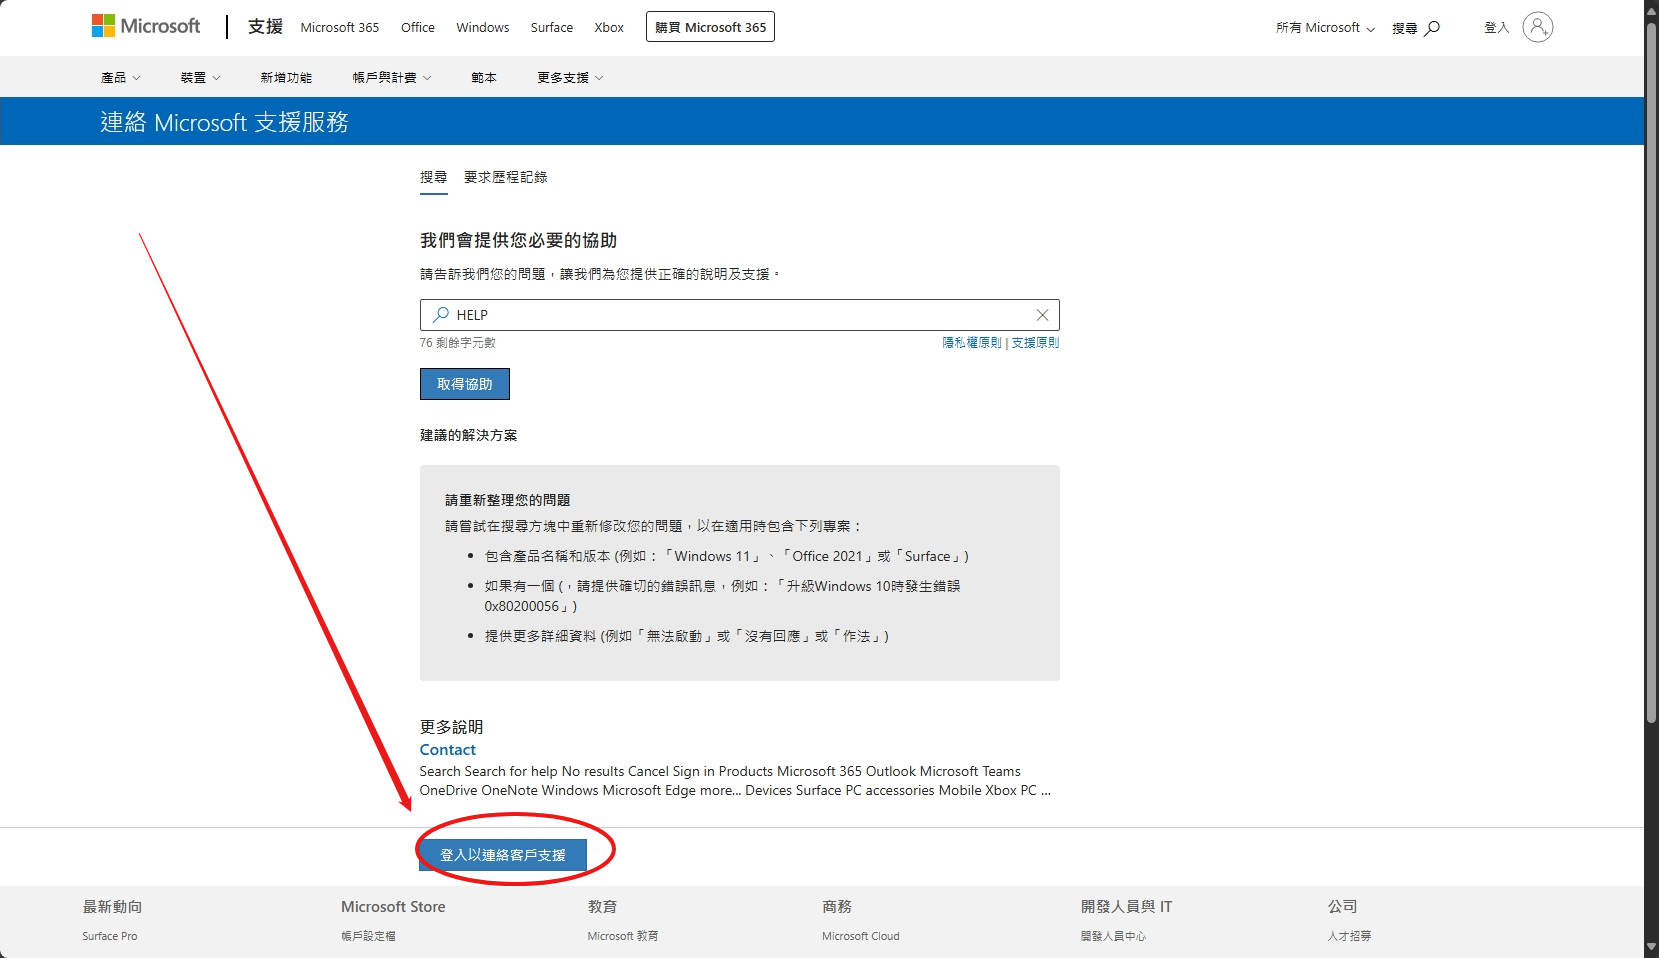Click the 請重新整理您的問題 heading
This screenshot has height=958, width=1659.
[508, 500]
